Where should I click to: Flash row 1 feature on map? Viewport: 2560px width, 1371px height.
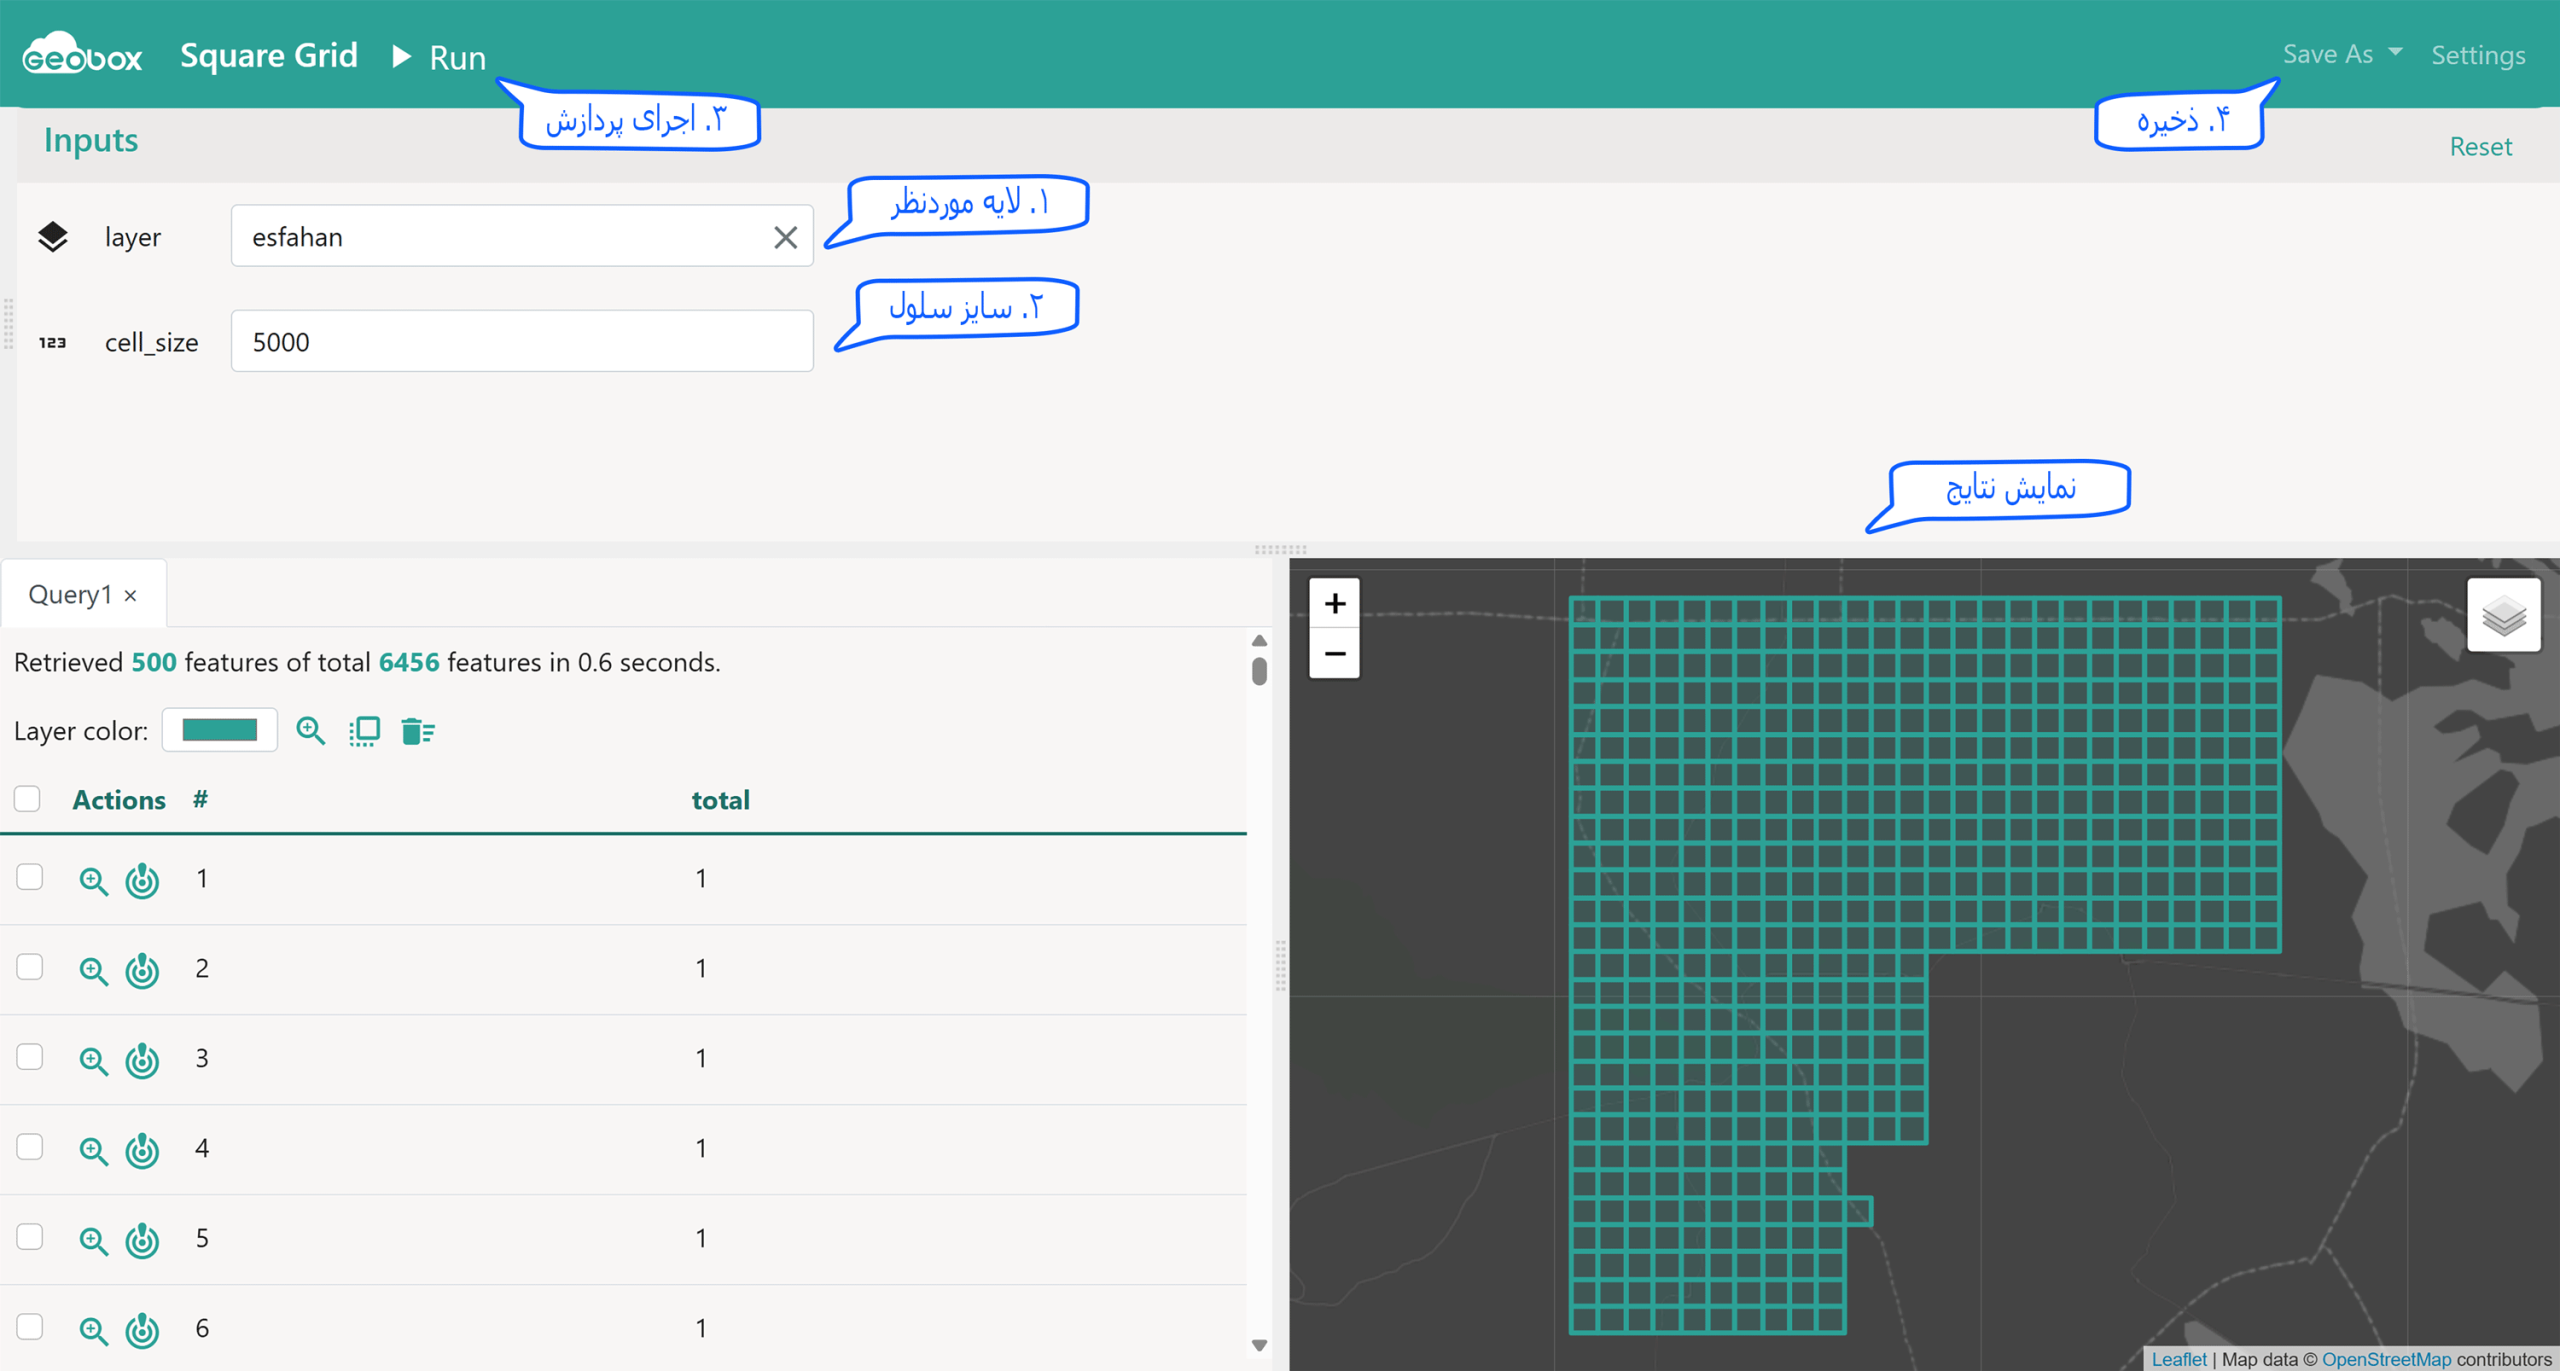pos(142,880)
